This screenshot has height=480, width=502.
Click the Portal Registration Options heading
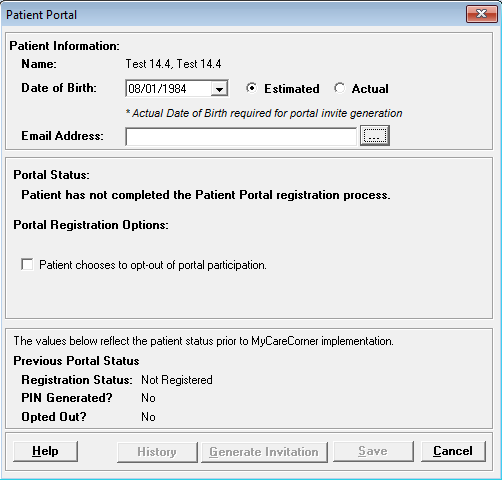tap(91, 225)
